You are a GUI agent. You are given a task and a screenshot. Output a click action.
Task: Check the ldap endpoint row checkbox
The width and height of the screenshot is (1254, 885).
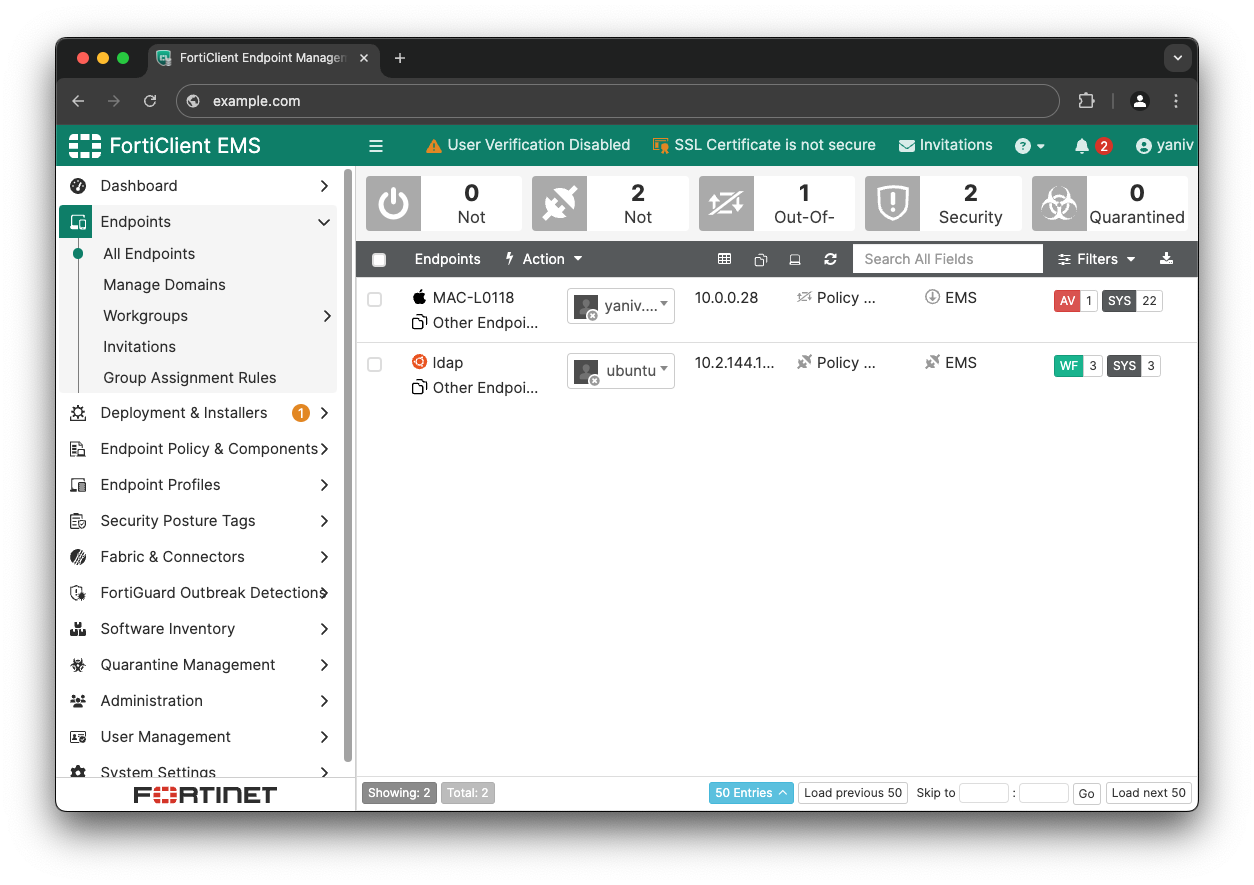tap(374, 363)
